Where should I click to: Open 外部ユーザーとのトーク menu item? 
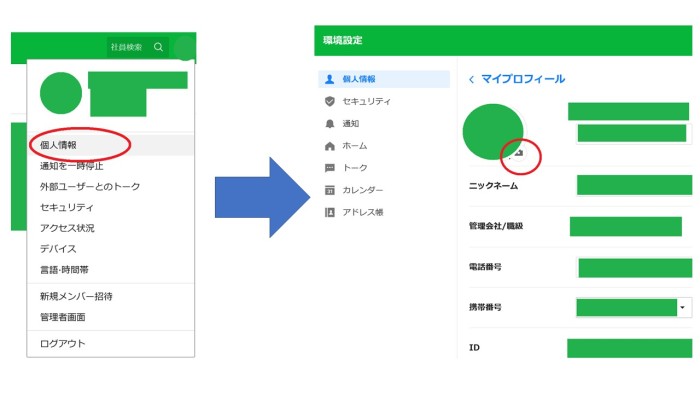(x=90, y=187)
